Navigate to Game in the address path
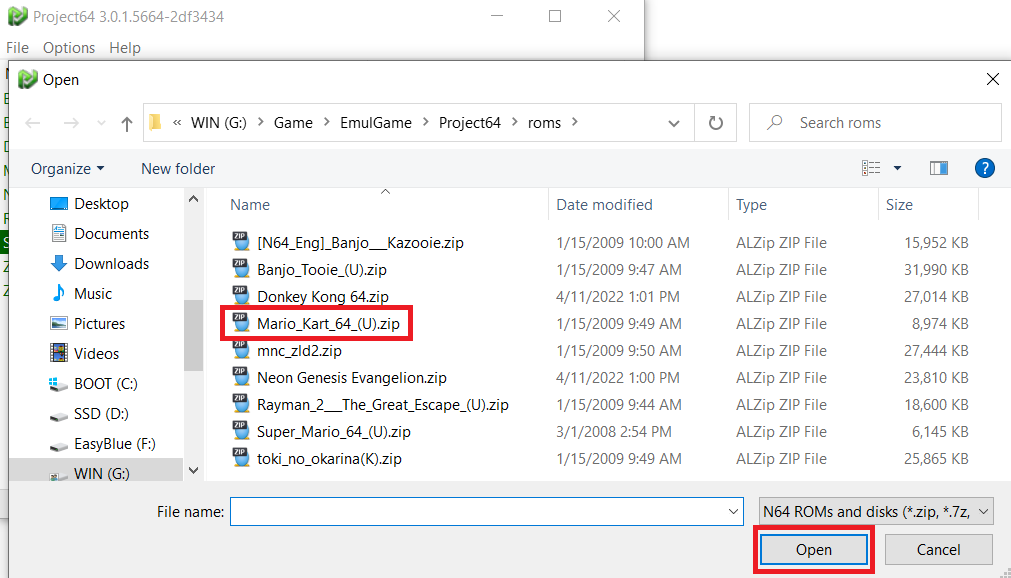This screenshot has width=1011, height=578. coord(293,123)
